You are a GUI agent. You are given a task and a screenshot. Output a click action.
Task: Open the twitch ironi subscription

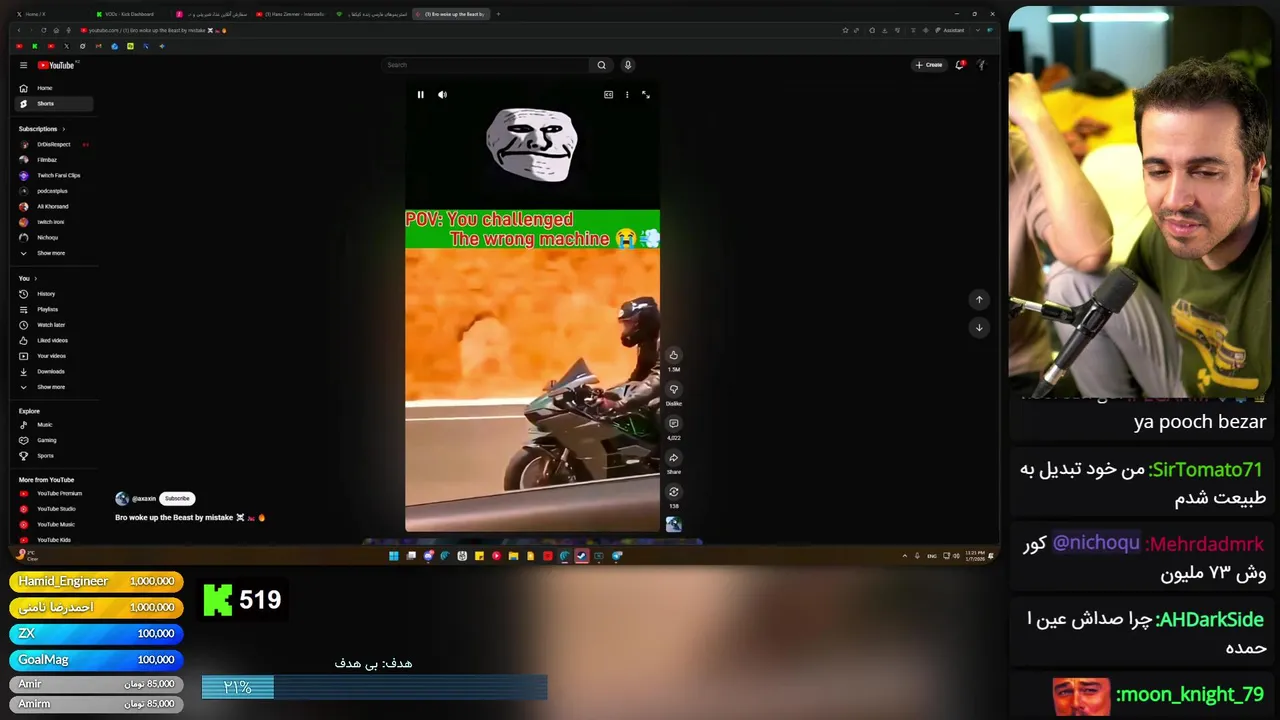(55, 222)
